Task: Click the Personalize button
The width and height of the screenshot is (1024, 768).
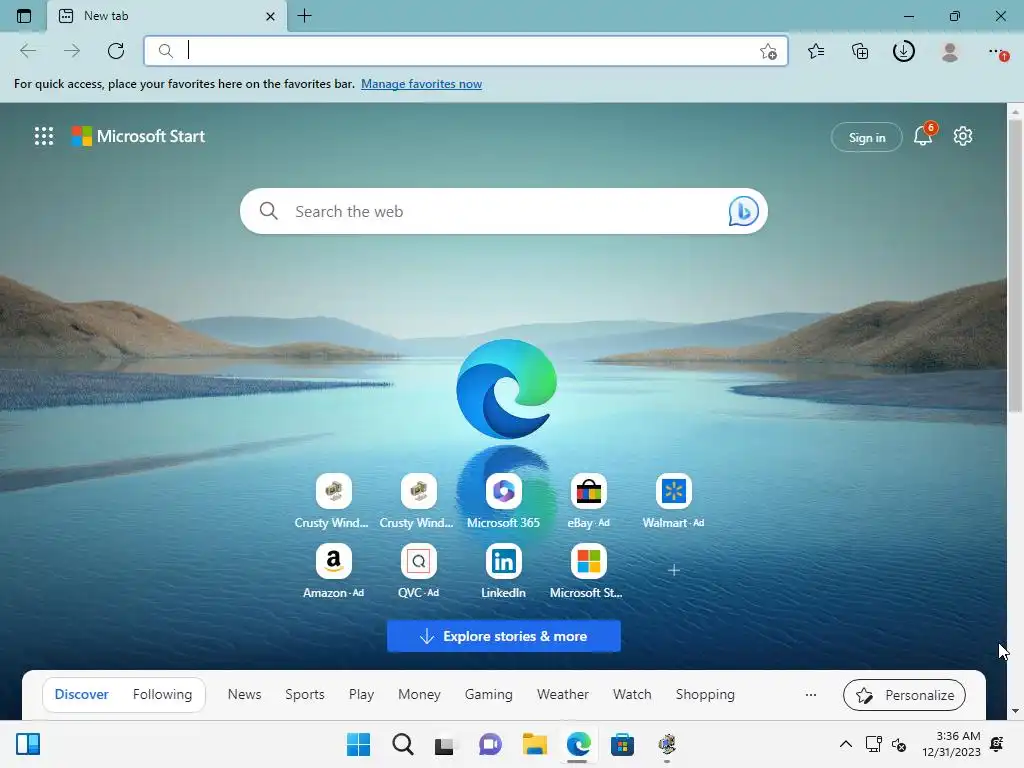Action: tap(904, 695)
